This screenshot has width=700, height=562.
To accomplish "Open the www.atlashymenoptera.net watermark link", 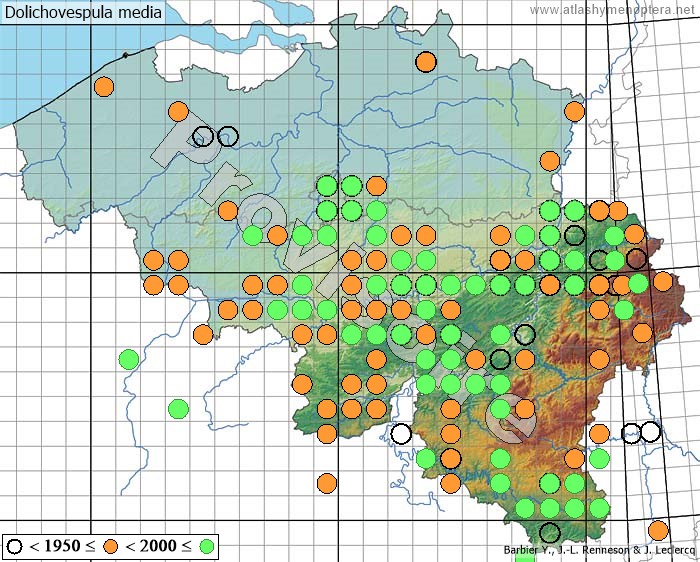I will click(x=612, y=9).
